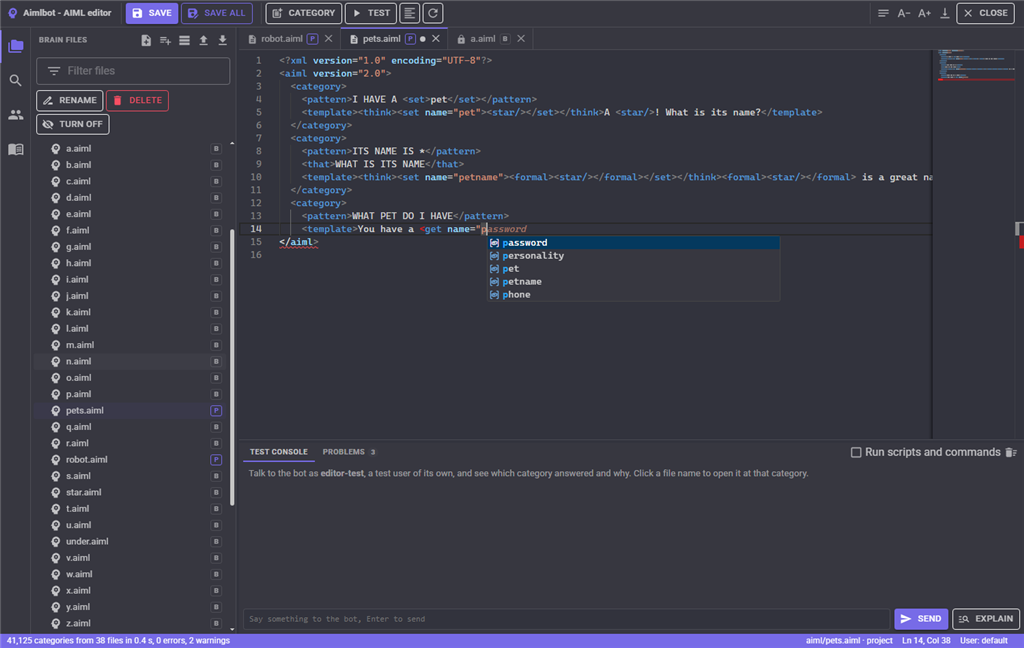Increase font size with the A+ icon

pyautogui.click(x=924, y=13)
